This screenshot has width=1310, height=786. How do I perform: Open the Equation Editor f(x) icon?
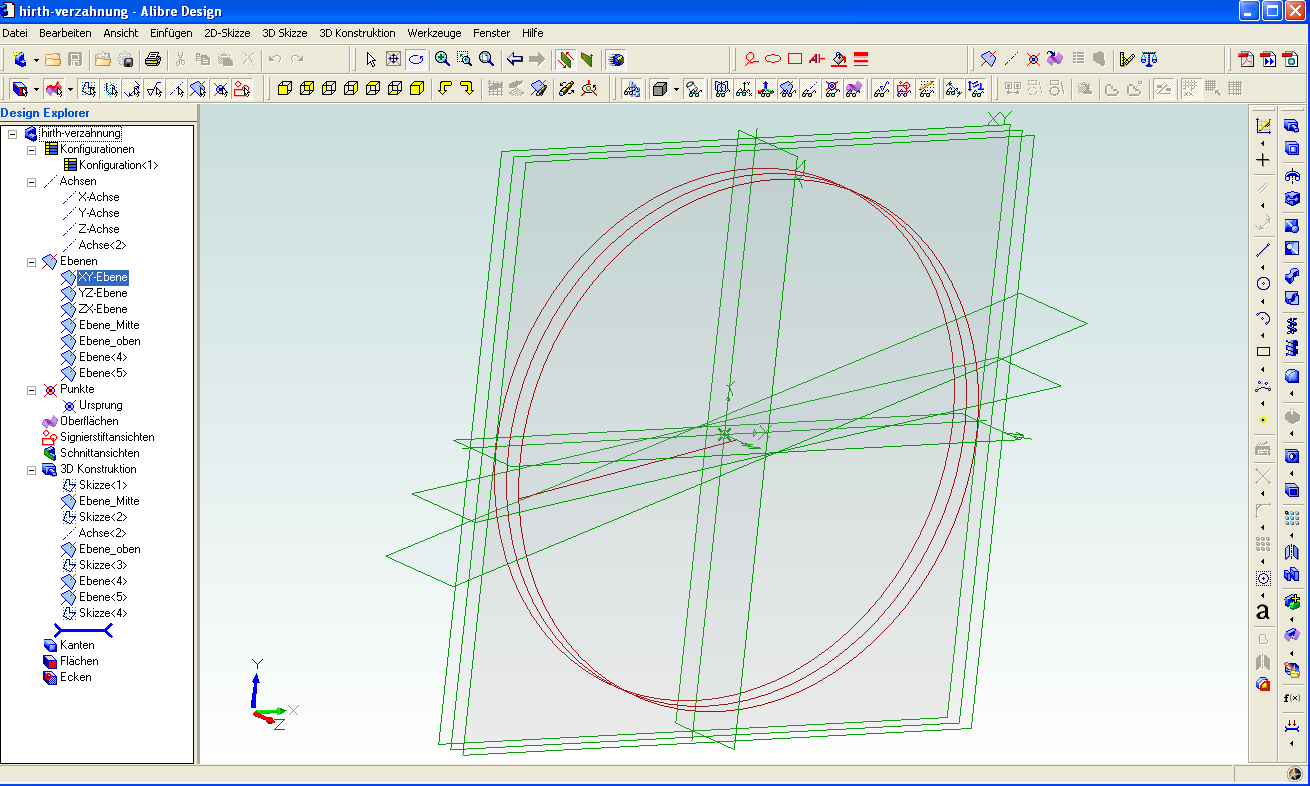point(1292,697)
